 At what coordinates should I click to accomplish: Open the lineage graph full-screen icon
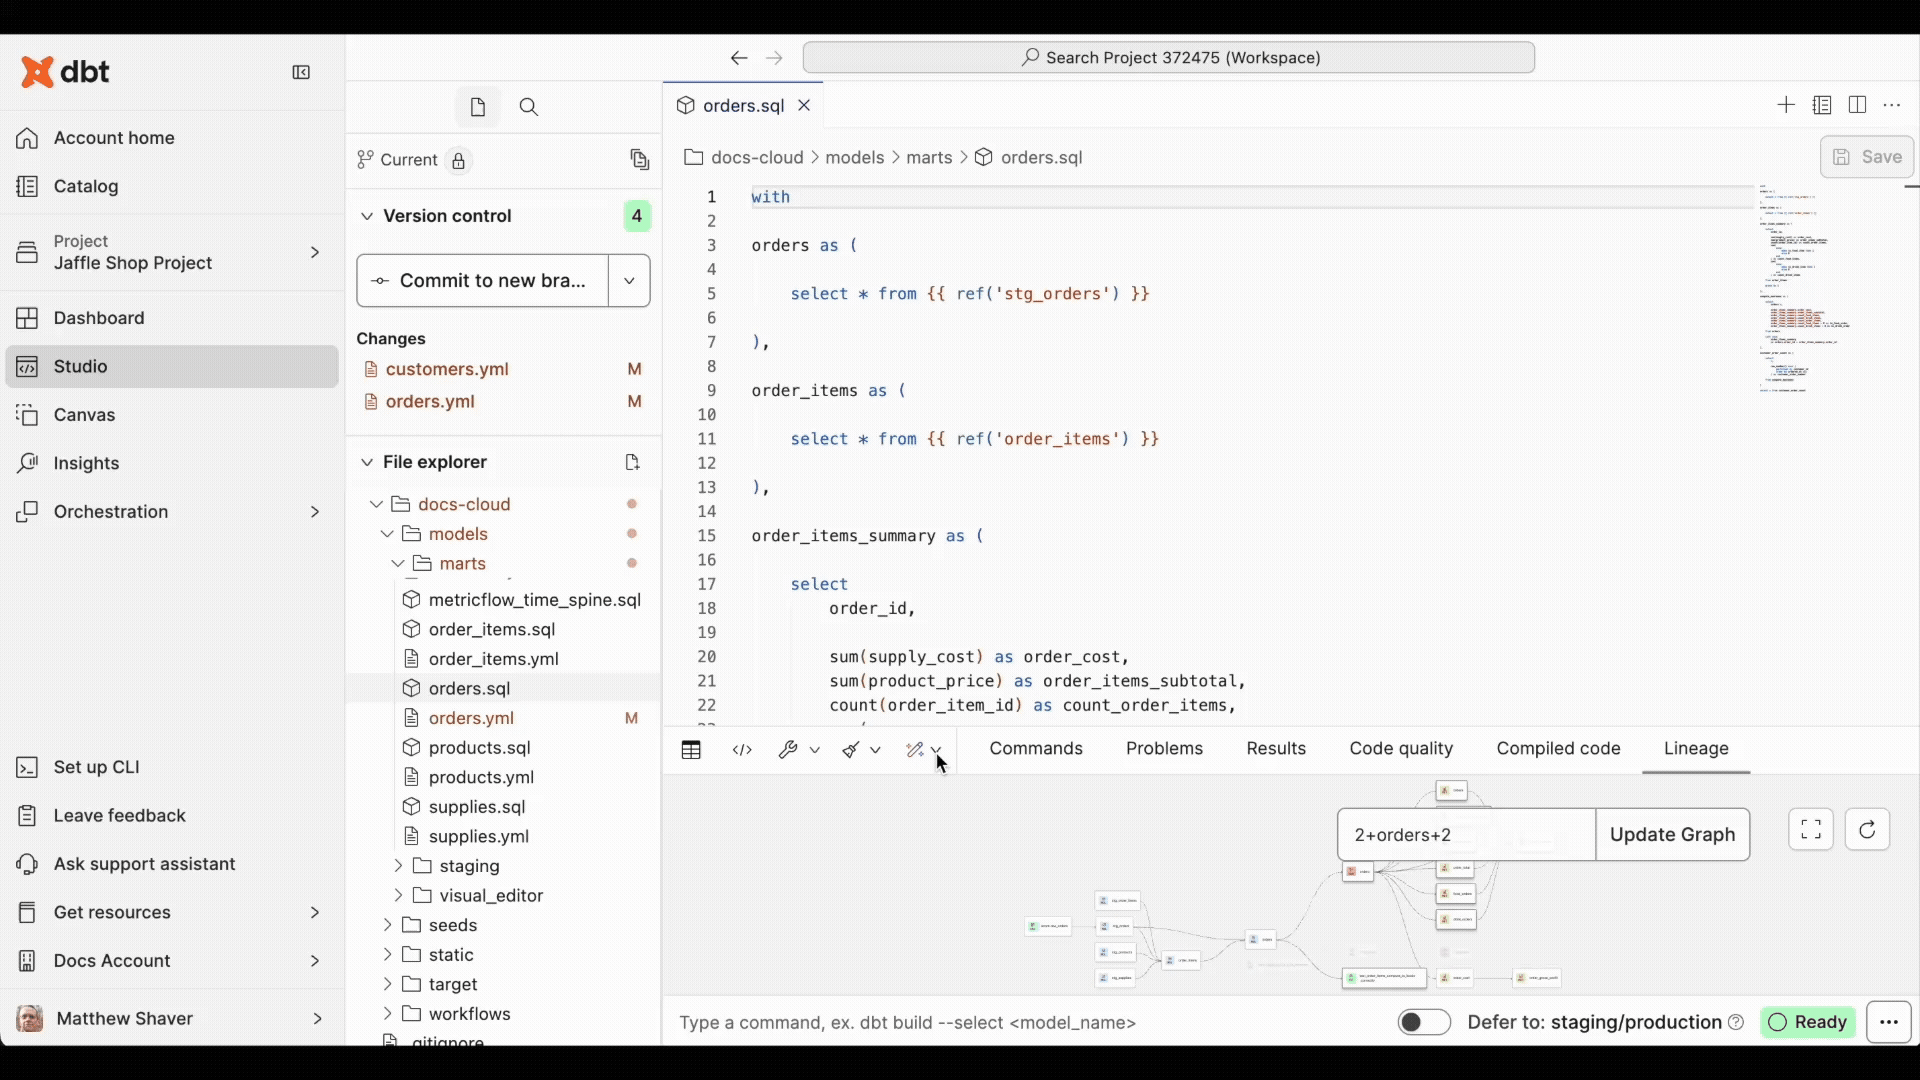[1810, 829]
